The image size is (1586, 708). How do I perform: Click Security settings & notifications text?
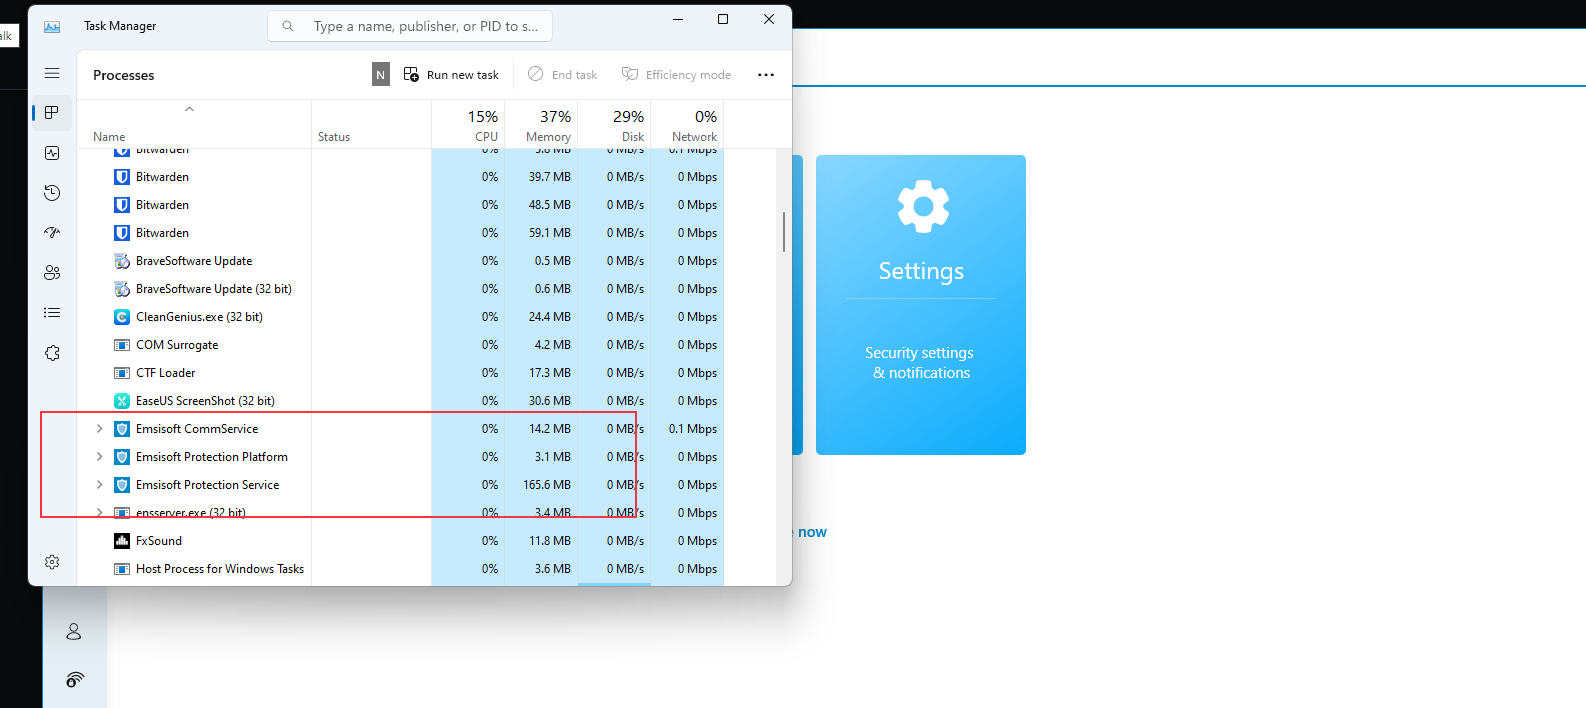pyautogui.click(x=920, y=363)
